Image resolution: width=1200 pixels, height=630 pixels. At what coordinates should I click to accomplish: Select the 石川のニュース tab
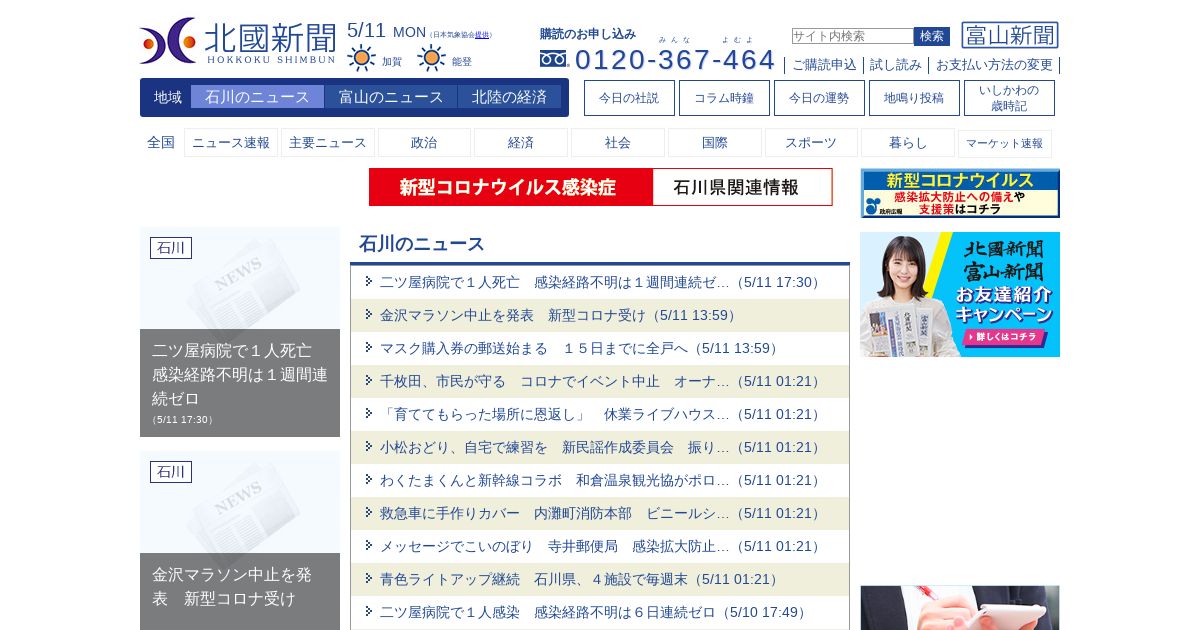point(257,97)
